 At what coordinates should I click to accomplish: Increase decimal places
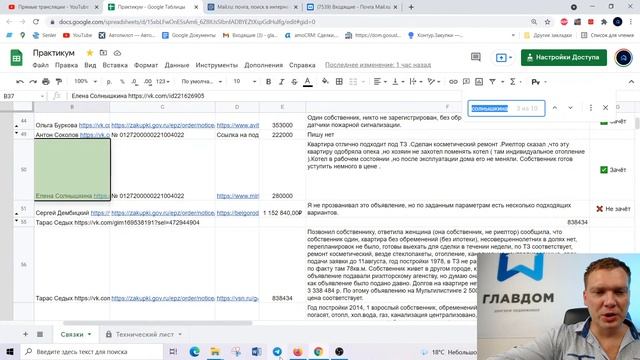click(148, 82)
